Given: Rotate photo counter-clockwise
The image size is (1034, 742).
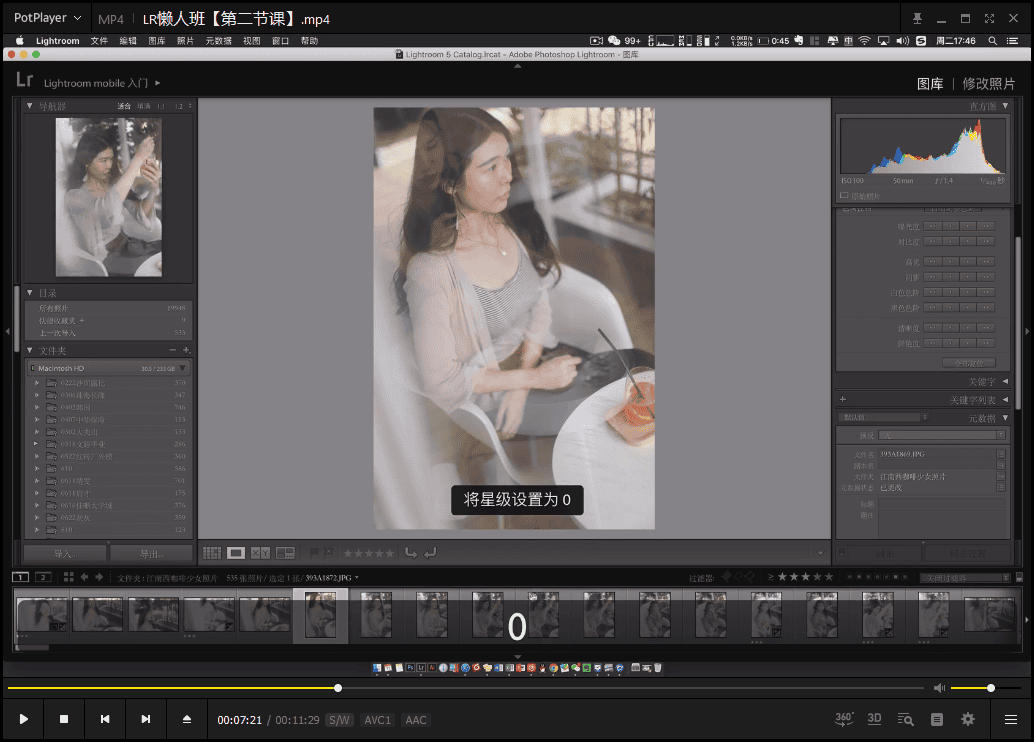Looking at the screenshot, I should pyautogui.click(x=411, y=553).
